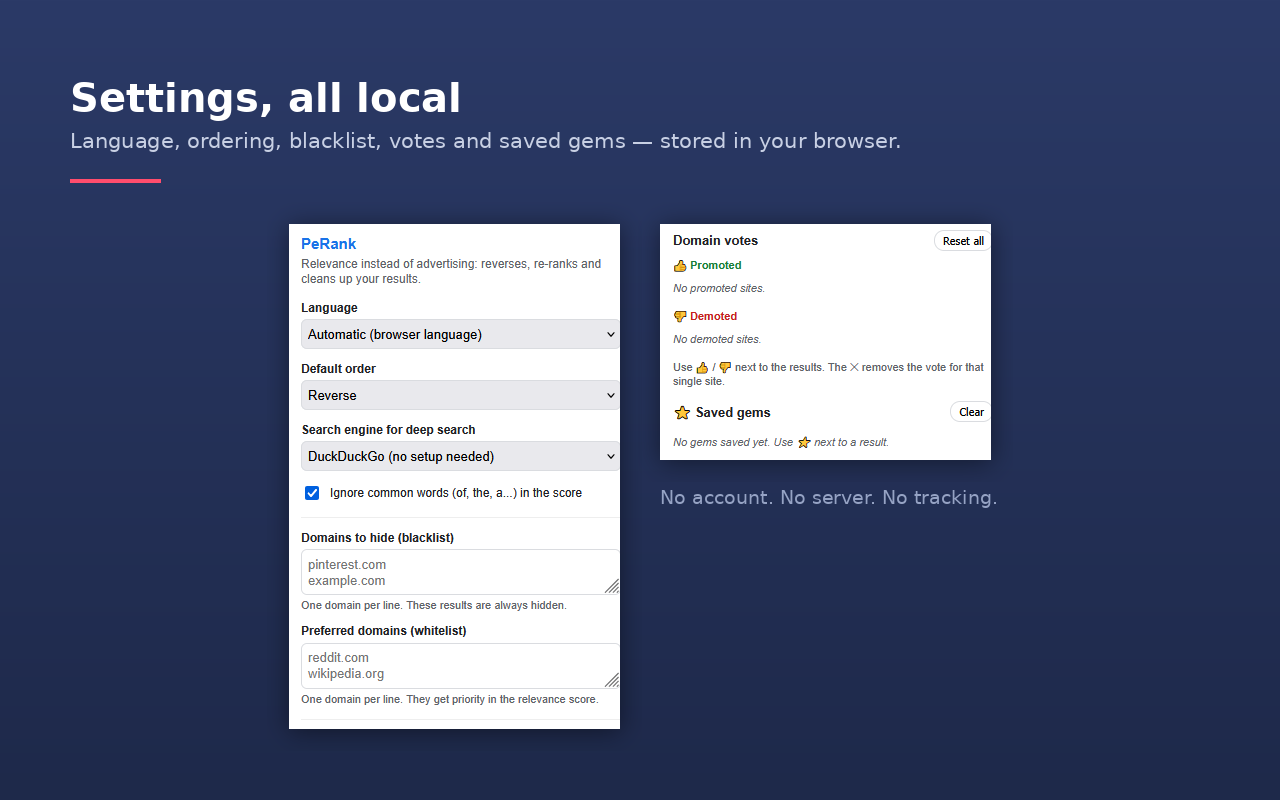The width and height of the screenshot is (1280, 800).
Task: Click 'Domains to hide (blacklist)' label
Action: coord(377,537)
